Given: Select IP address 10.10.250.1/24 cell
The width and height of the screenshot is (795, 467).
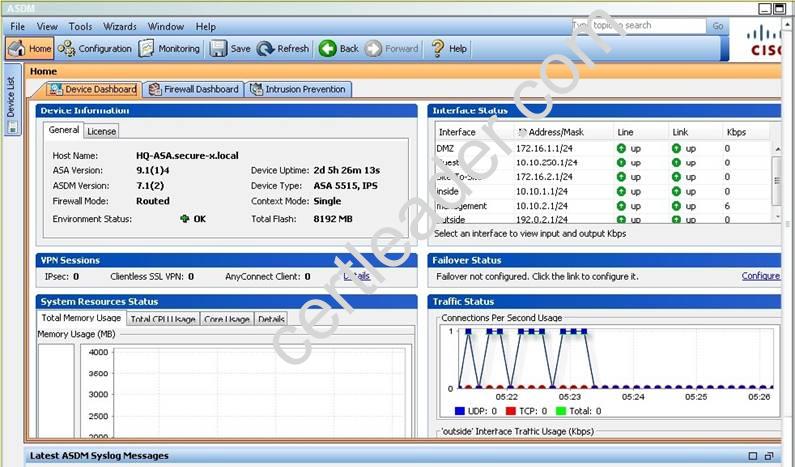Looking at the screenshot, I should (547, 163).
